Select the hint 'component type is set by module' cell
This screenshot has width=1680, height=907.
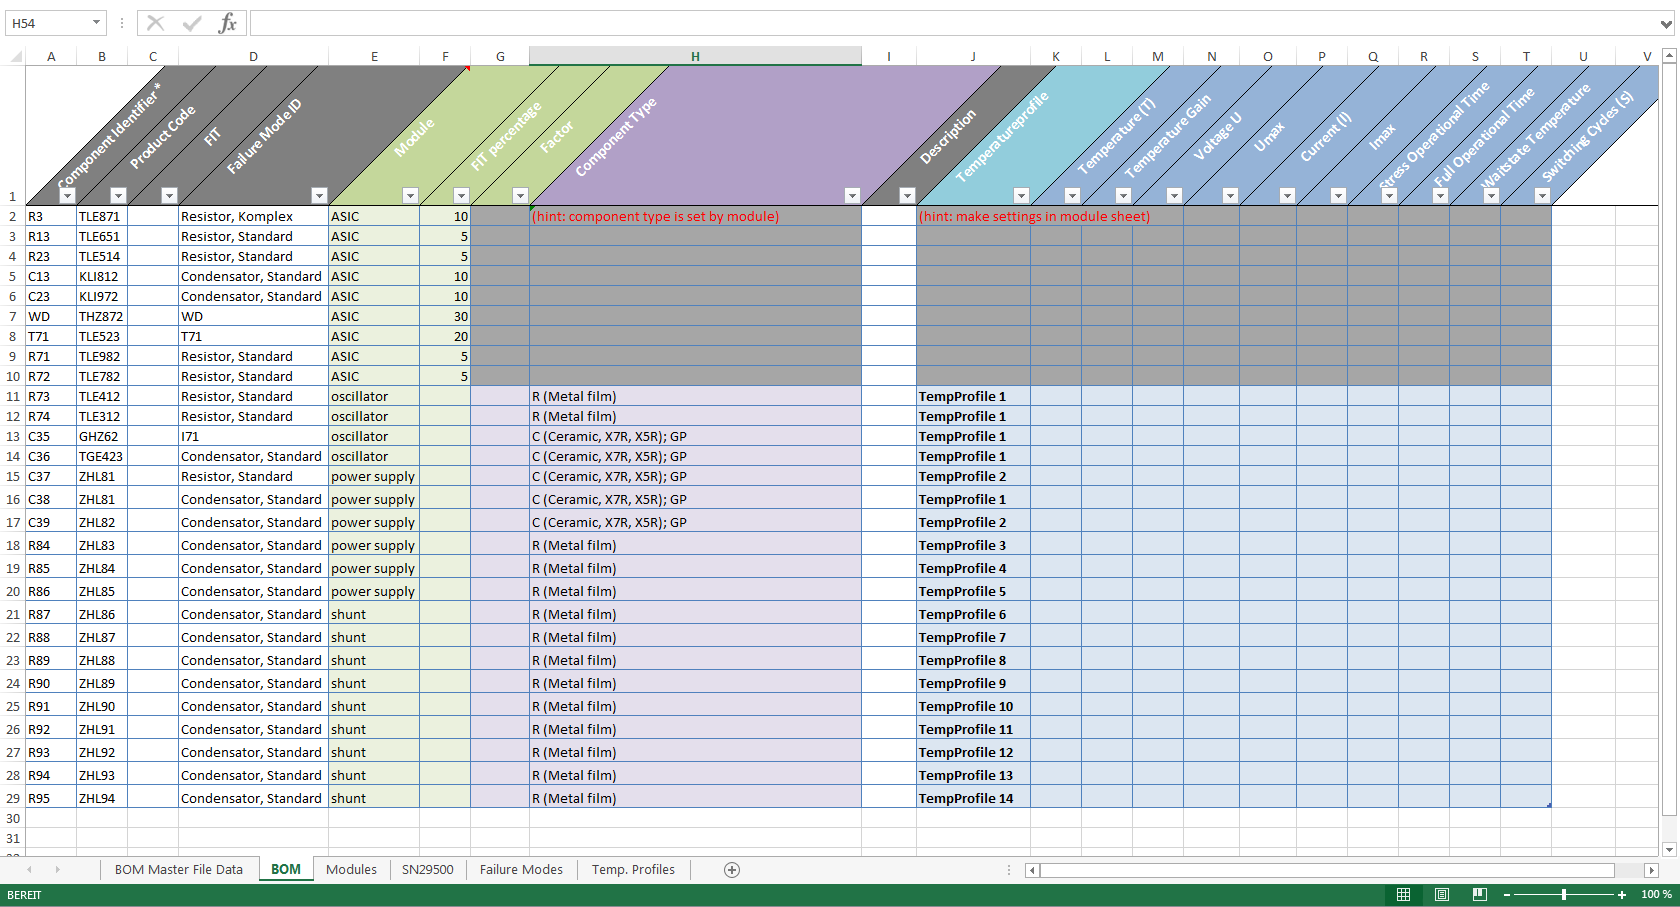click(695, 216)
